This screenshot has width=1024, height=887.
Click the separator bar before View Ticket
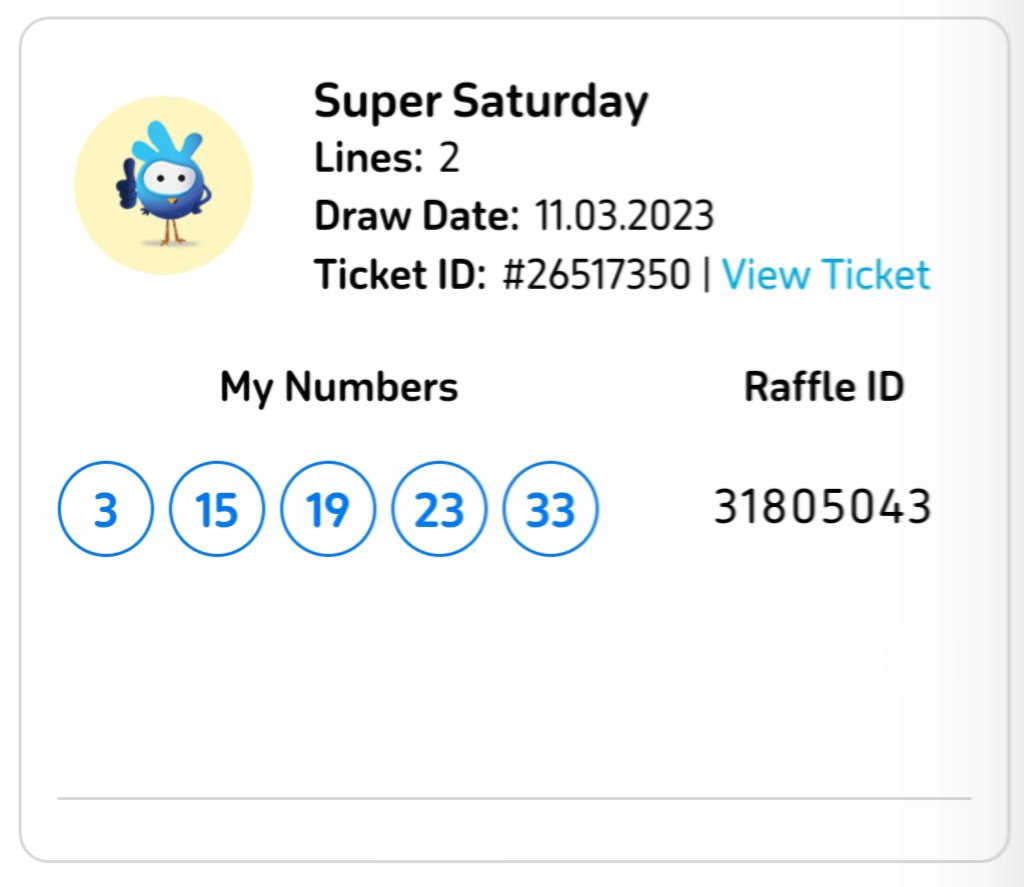(706, 274)
